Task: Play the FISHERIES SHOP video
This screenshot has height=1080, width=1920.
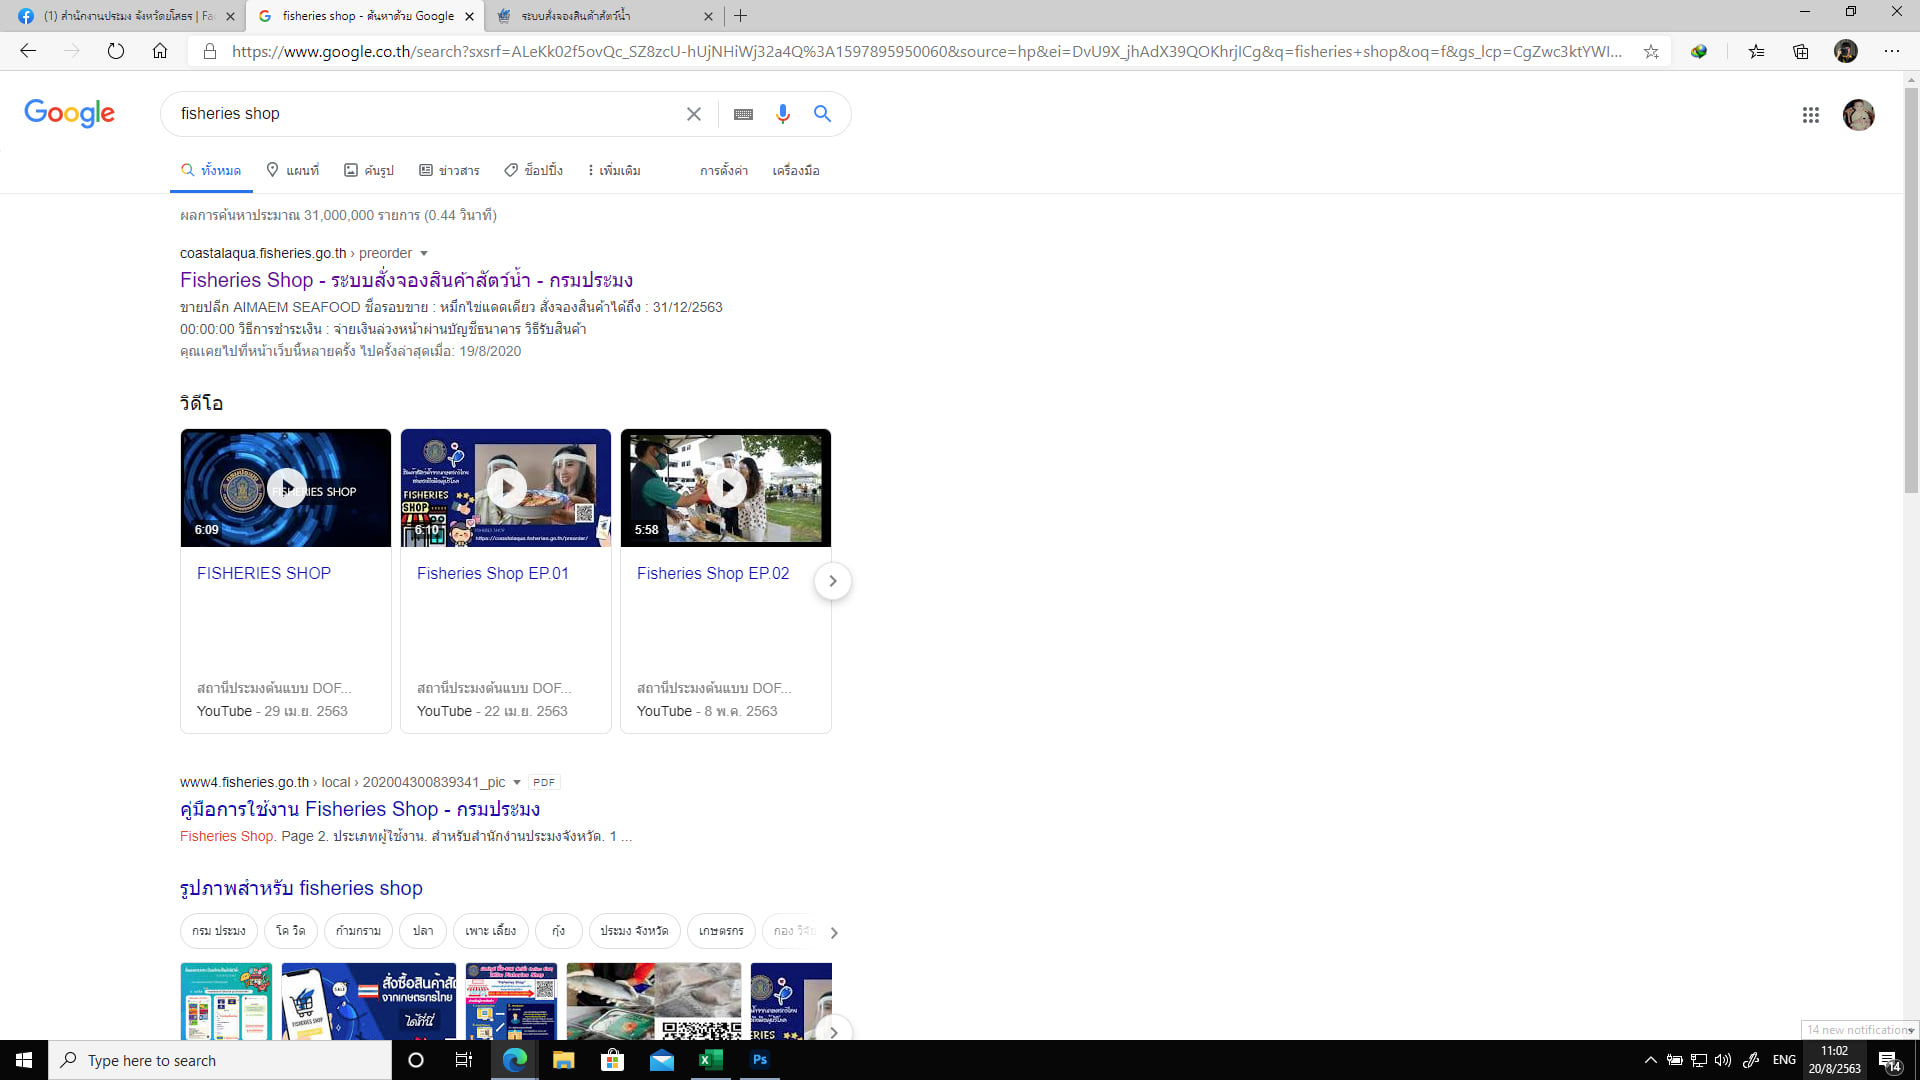Action: tap(286, 488)
